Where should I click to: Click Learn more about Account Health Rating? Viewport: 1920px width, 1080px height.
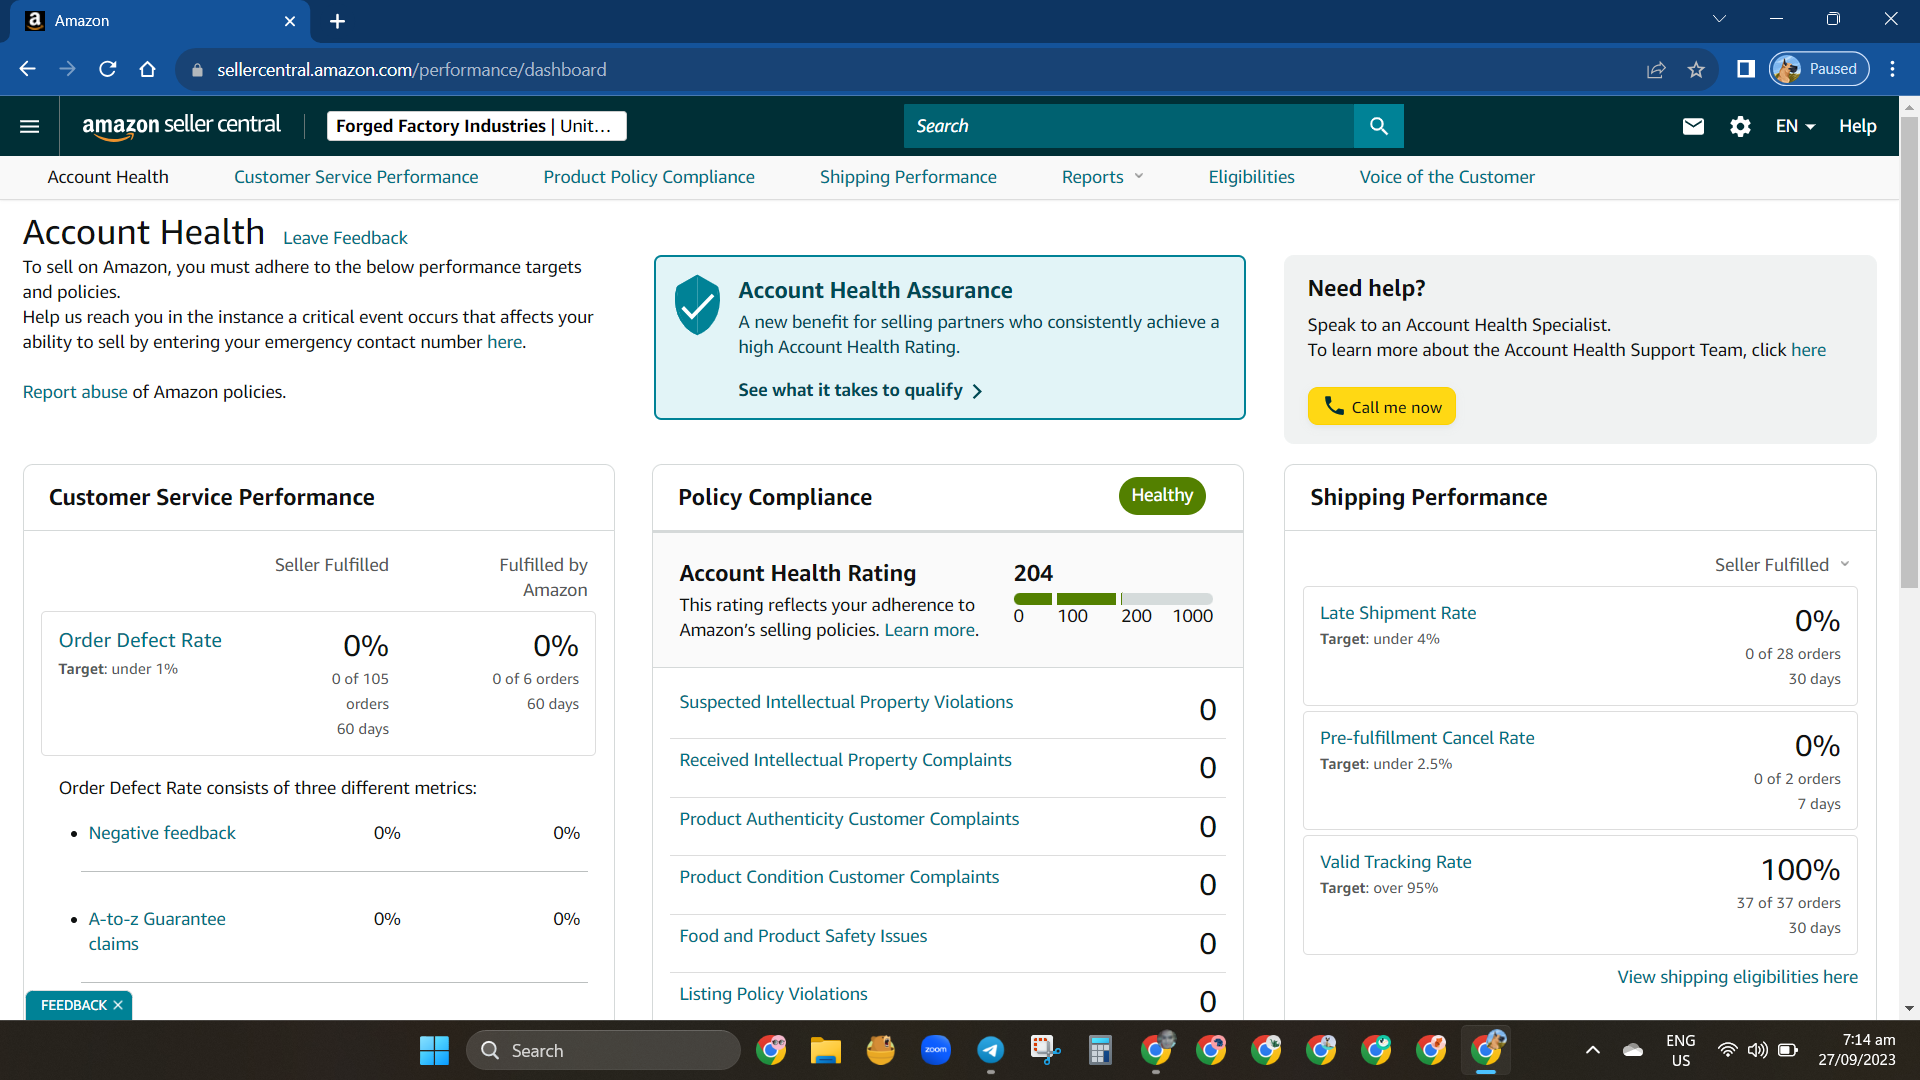click(x=929, y=630)
